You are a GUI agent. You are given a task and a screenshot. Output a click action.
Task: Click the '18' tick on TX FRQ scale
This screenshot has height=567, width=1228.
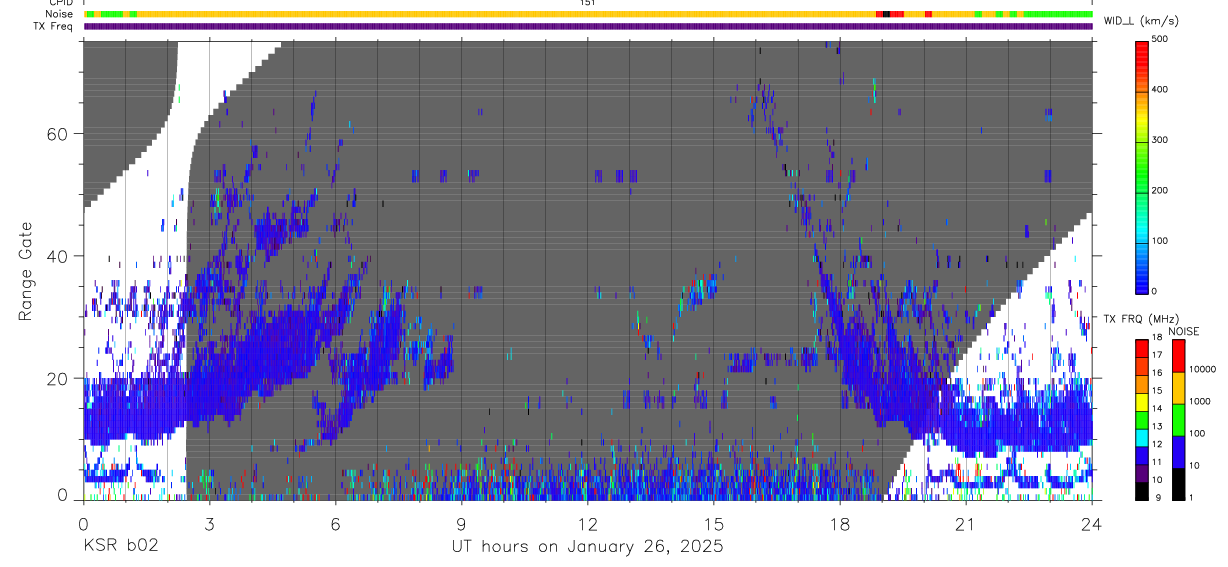point(1156,338)
